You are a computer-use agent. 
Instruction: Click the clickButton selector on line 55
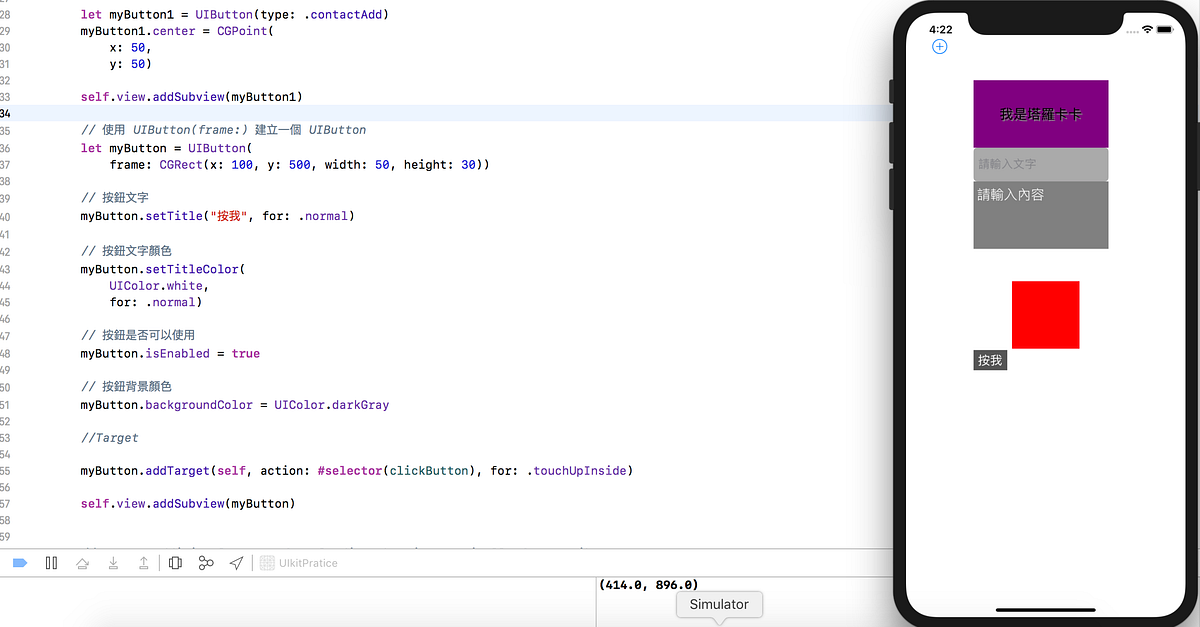point(429,470)
